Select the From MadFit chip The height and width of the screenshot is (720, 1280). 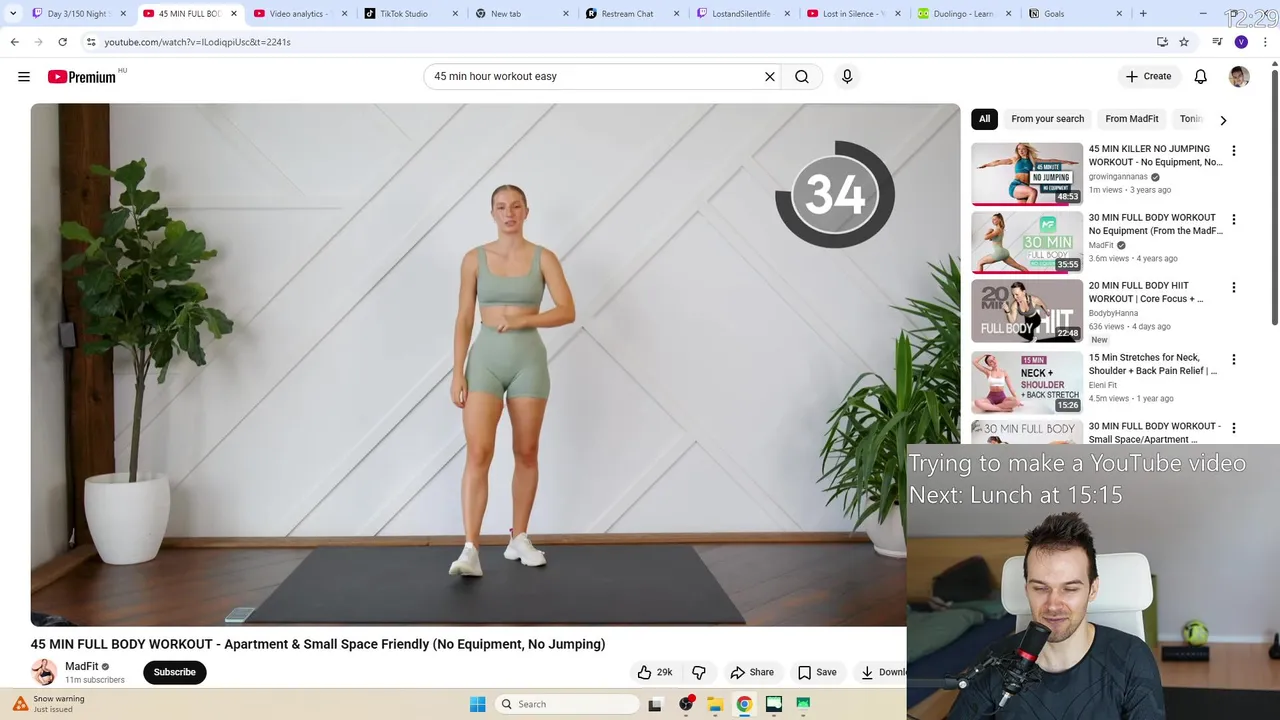point(1131,119)
